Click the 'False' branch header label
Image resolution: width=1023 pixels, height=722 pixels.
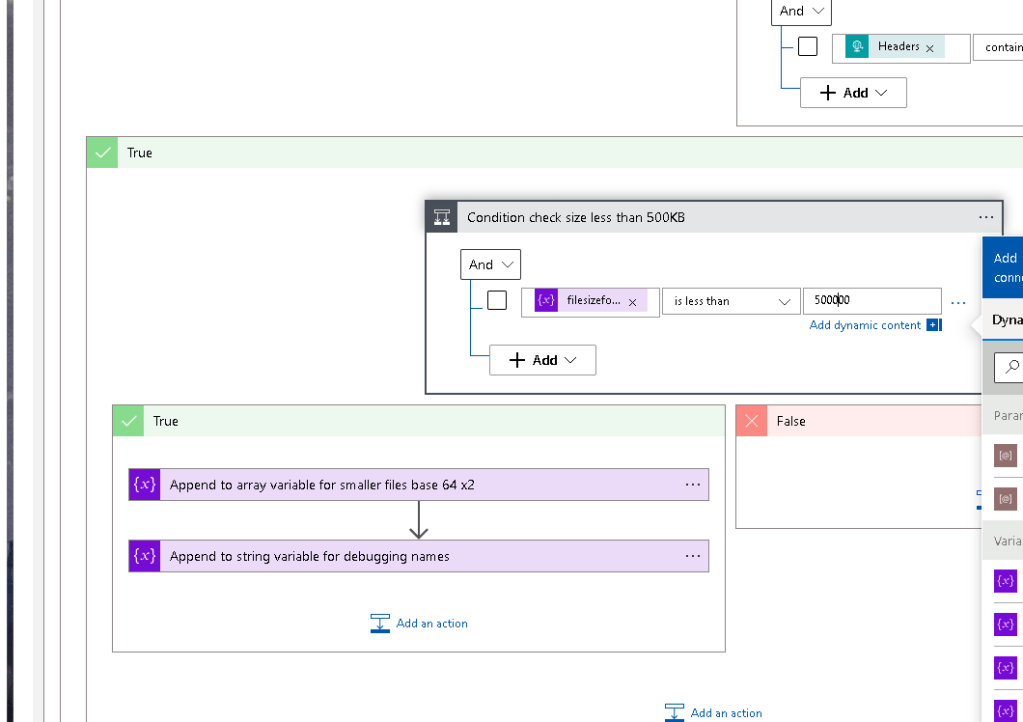(x=791, y=421)
